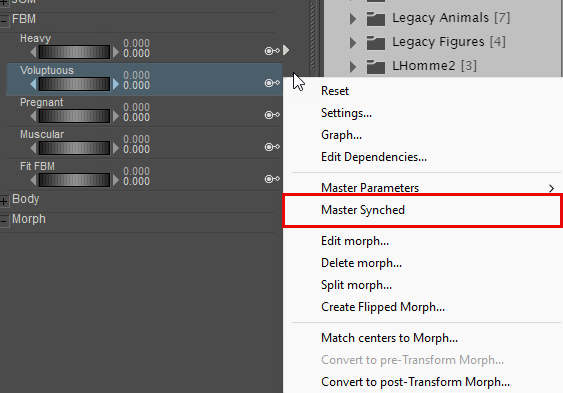Screen dimensions: 563x393
Task: Increase Muscular dial with right arrow
Action: click(x=115, y=148)
